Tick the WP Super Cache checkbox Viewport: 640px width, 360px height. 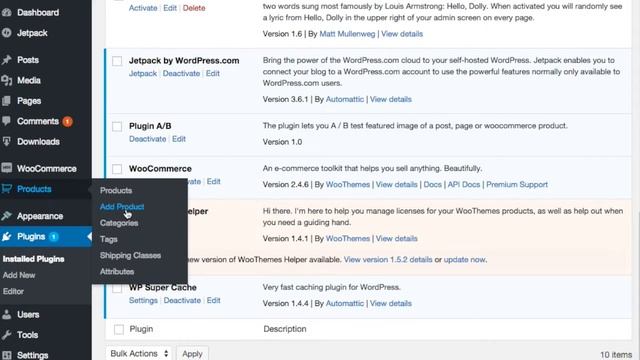[117, 288]
